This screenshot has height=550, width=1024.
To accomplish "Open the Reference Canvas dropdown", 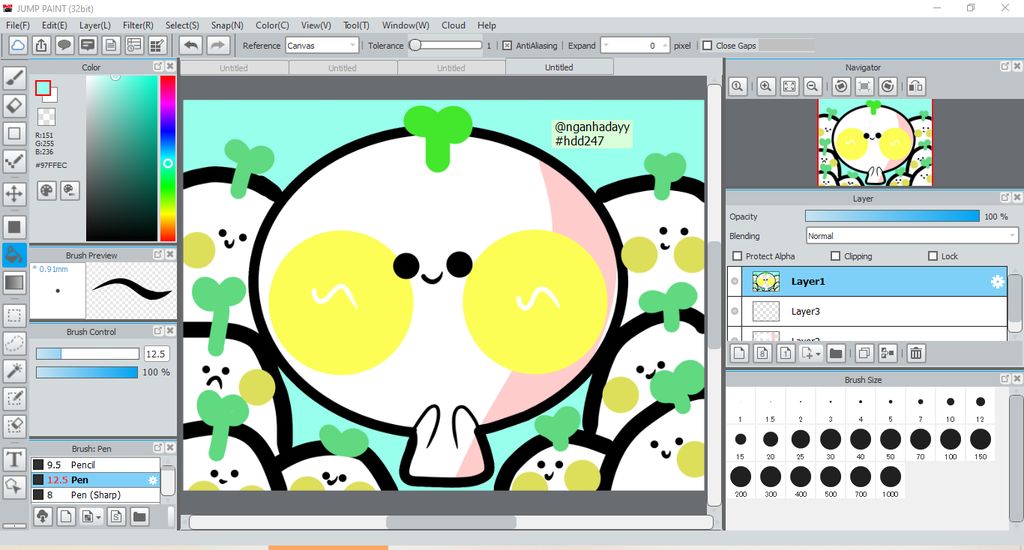I will [x=323, y=46].
